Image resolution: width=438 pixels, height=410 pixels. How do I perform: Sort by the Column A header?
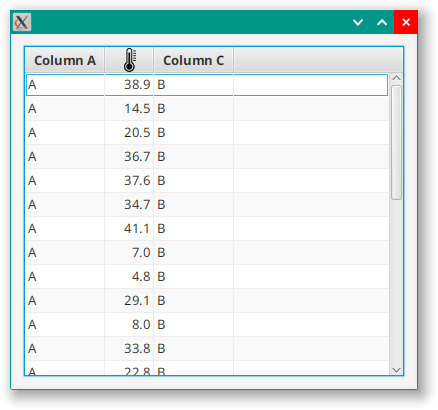tap(65, 60)
